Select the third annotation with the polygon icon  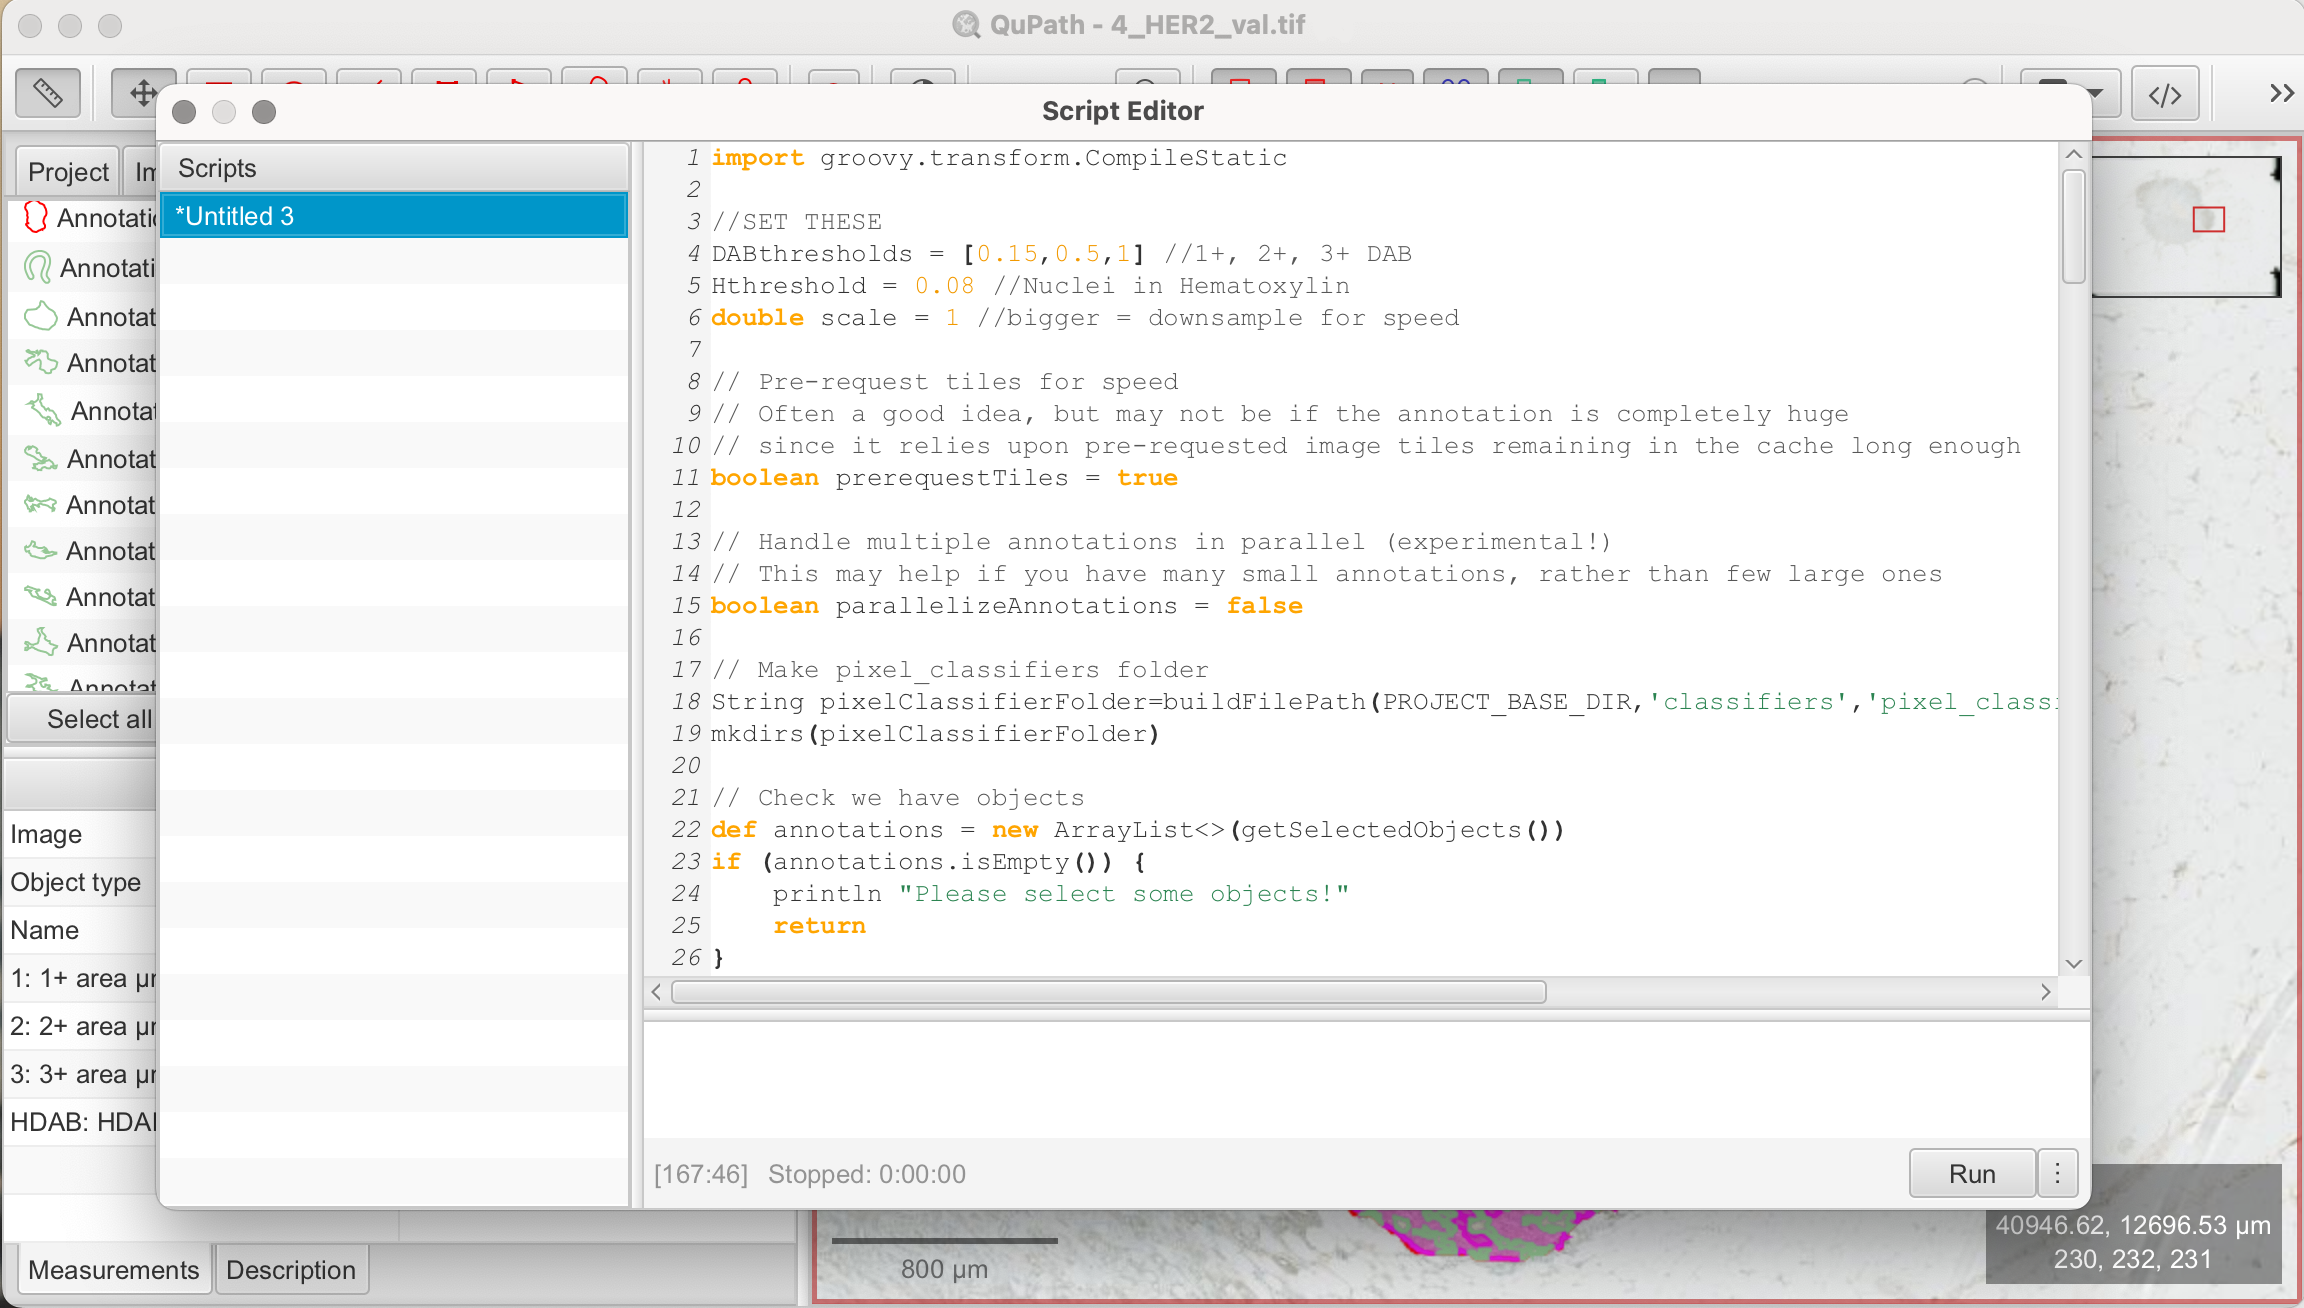[x=88, y=317]
